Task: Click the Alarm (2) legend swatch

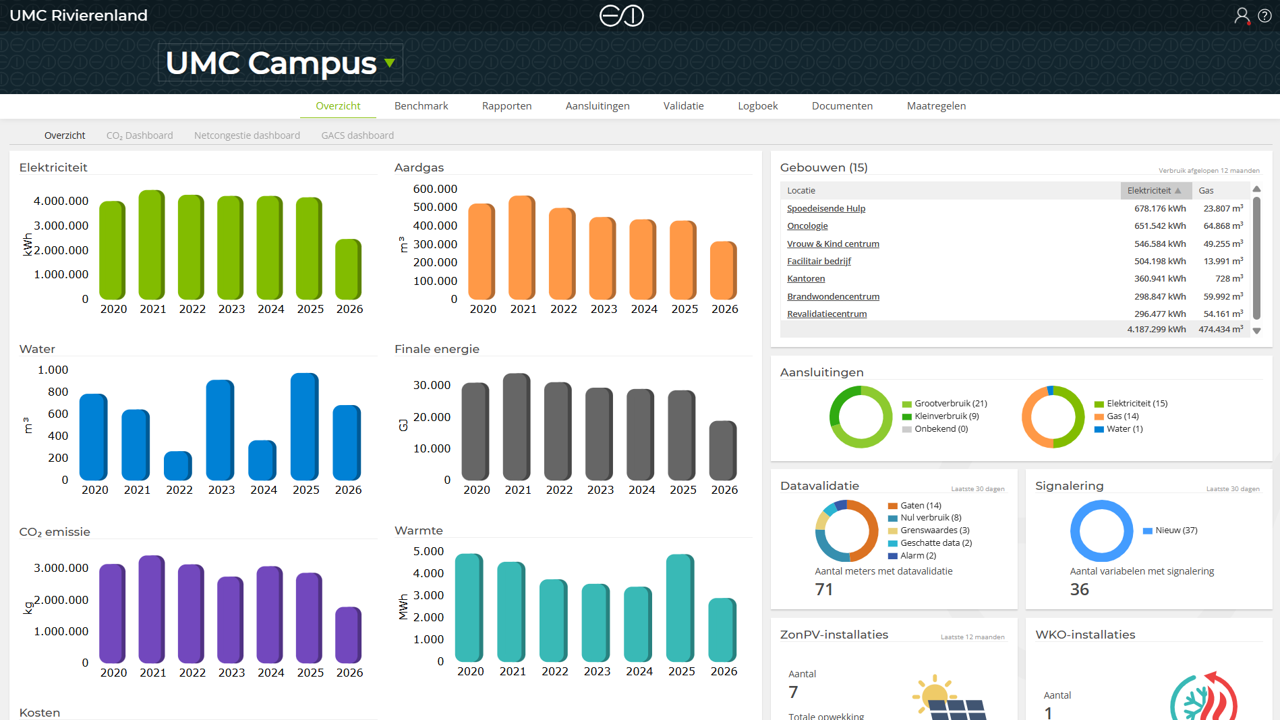Action: (893, 555)
